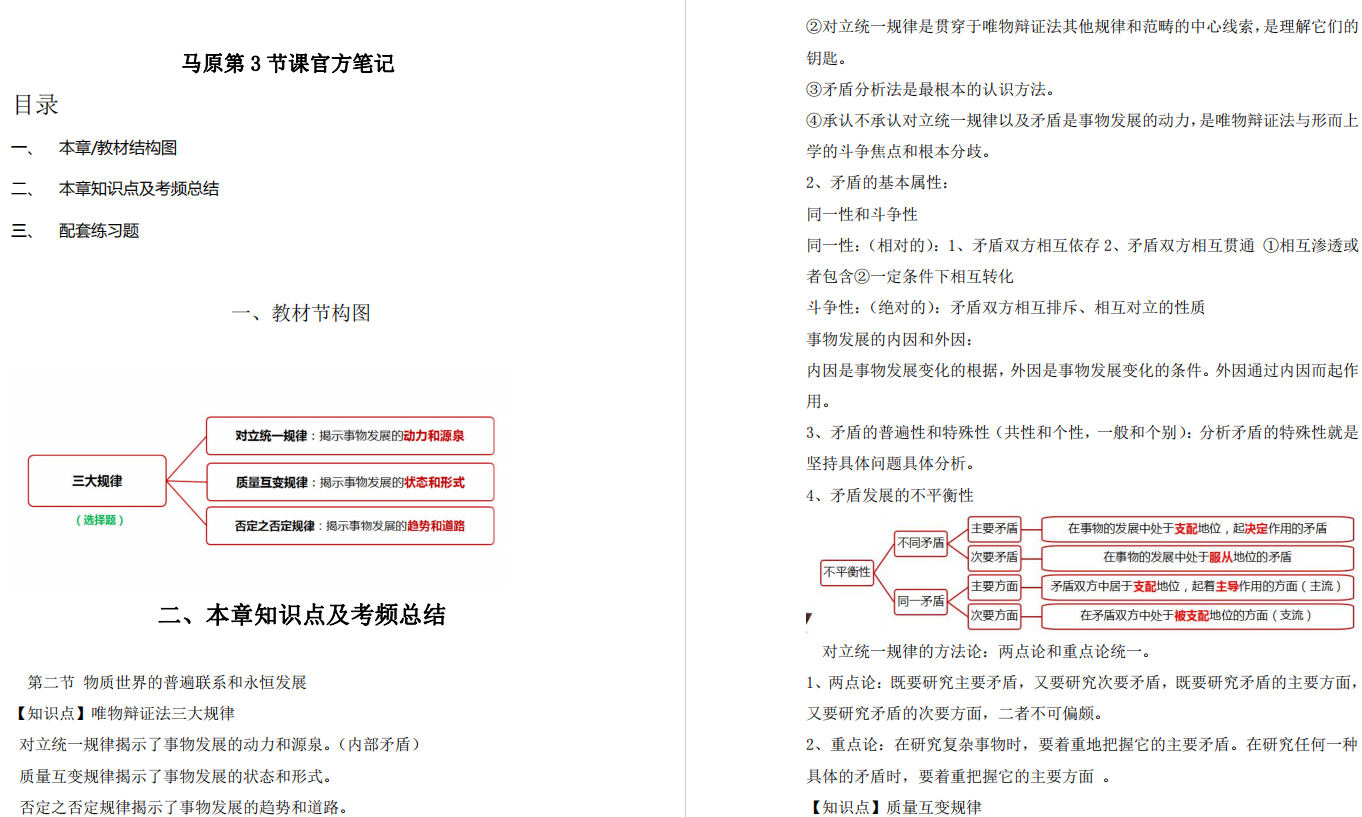1362x817 pixels.
Task: Click line 第二节 物质世界的普遍联系和永恒发展
Action: (x=167, y=683)
